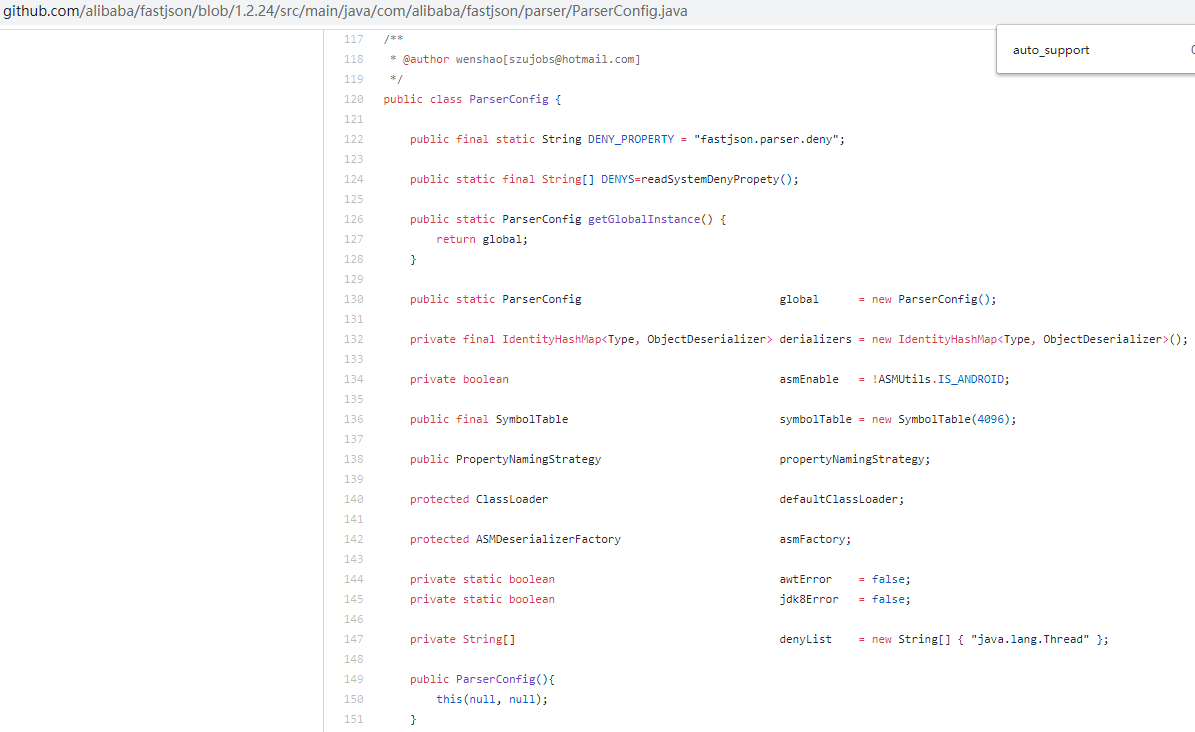Select line number 122 containing DENY_PROPERTY

tap(353, 139)
